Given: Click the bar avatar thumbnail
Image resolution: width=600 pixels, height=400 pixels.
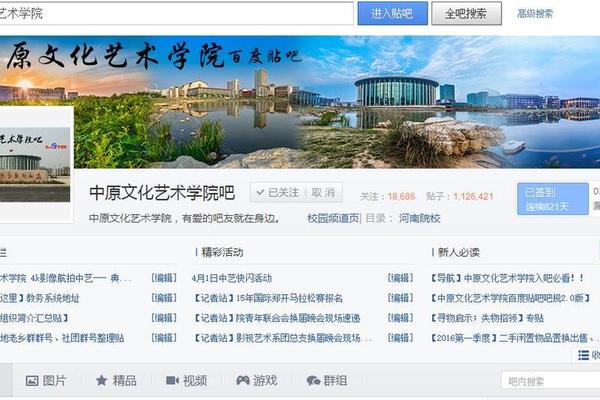Looking at the screenshot, I should 35,165.
